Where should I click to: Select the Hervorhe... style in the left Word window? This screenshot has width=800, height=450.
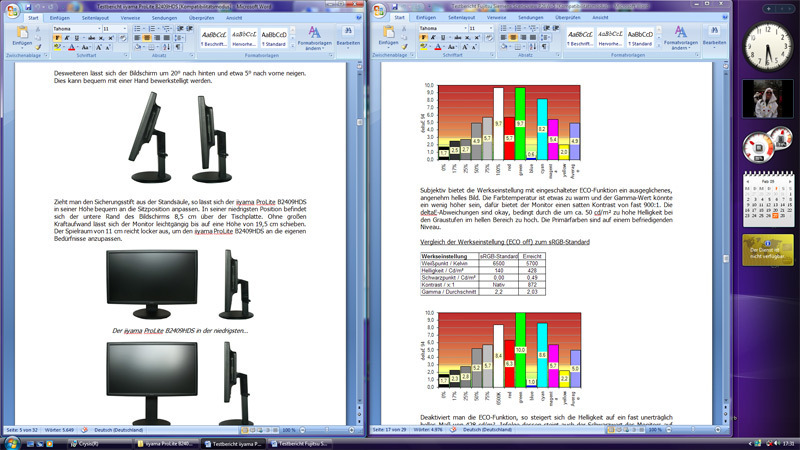coord(244,37)
